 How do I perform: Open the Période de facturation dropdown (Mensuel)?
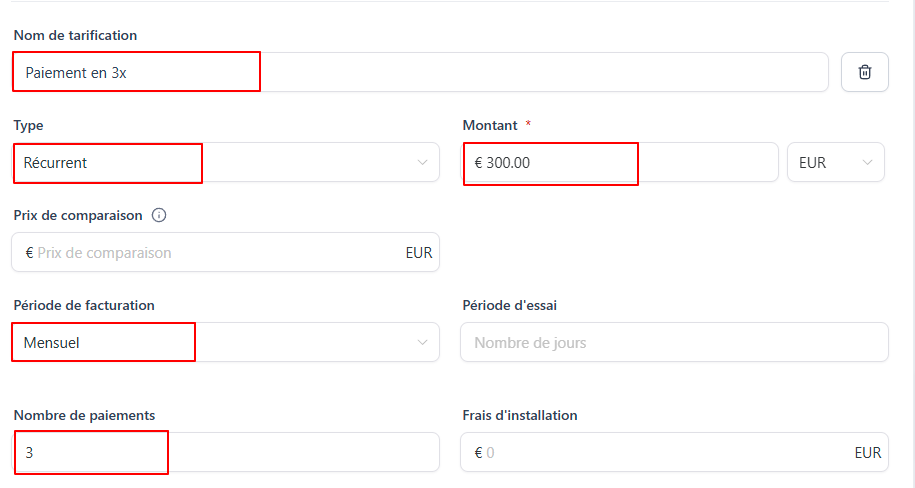(225, 342)
